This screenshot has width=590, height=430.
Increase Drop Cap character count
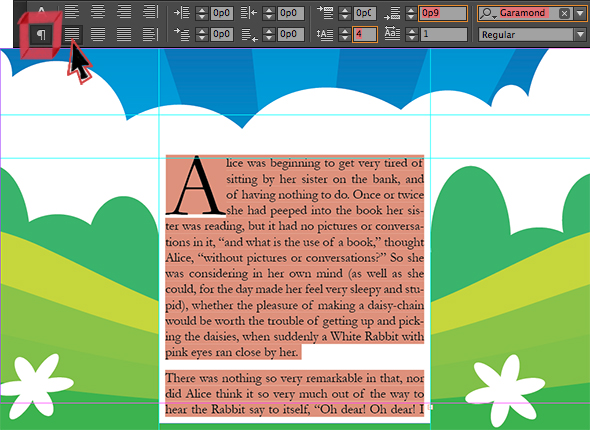point(412,31)
